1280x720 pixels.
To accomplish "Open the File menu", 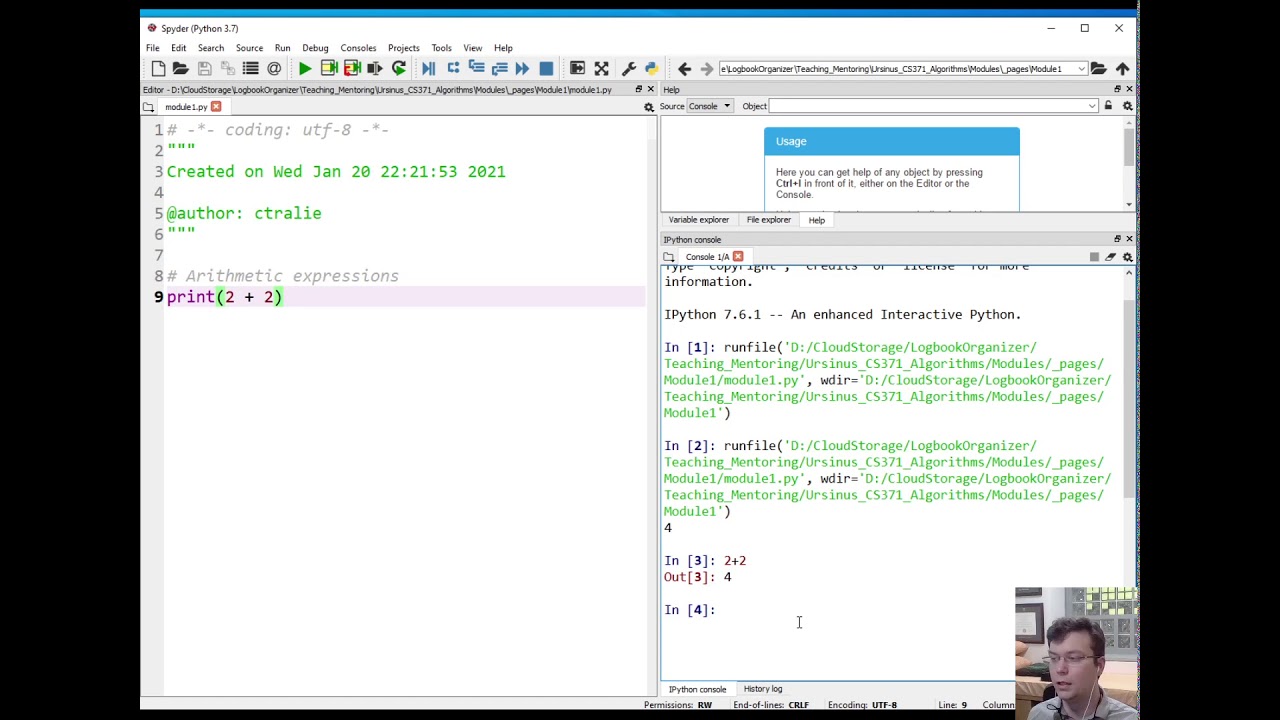I will [x=153, y=48].
